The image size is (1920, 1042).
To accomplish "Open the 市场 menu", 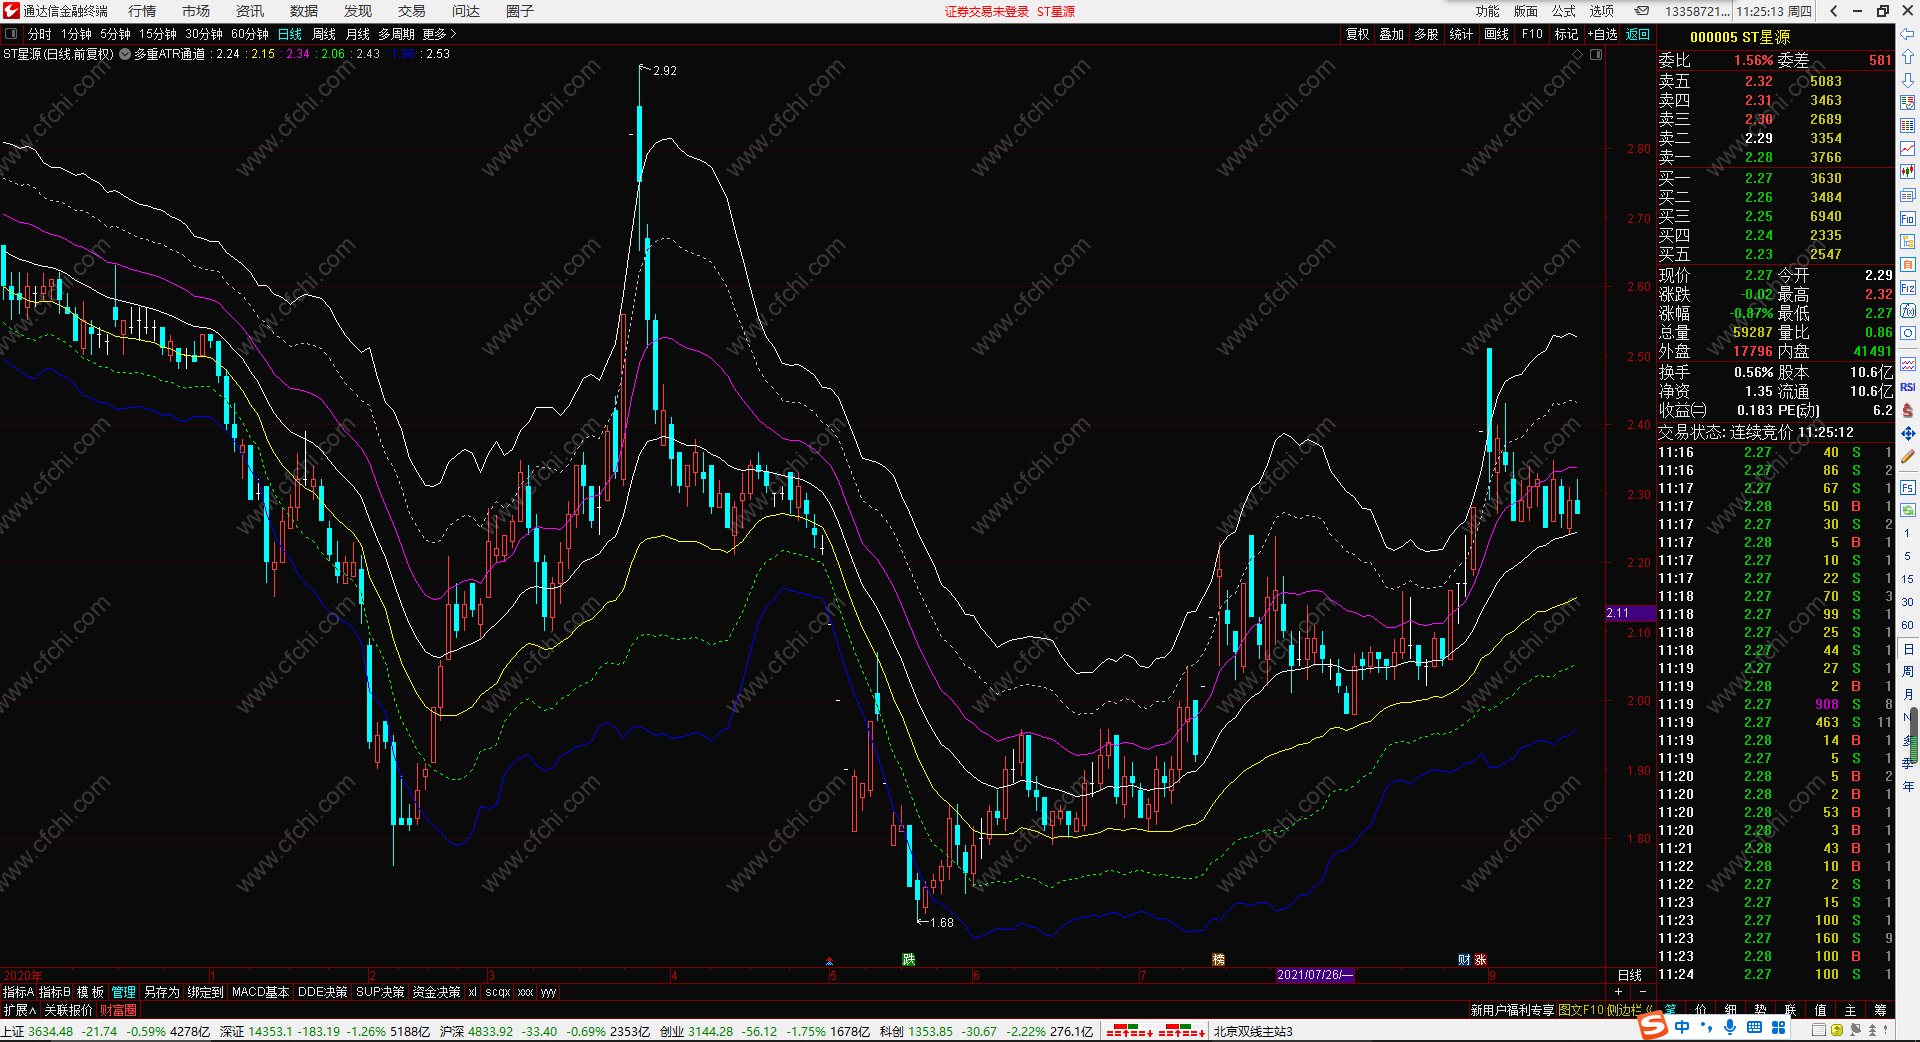I will click(196, 11).
